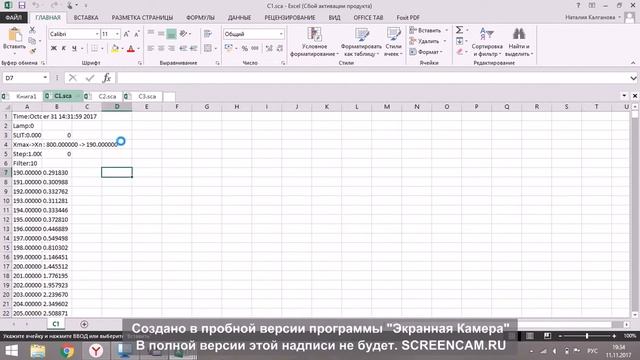
Task: Expand Условное форматирование menu
Action: (x=314, y=42)
